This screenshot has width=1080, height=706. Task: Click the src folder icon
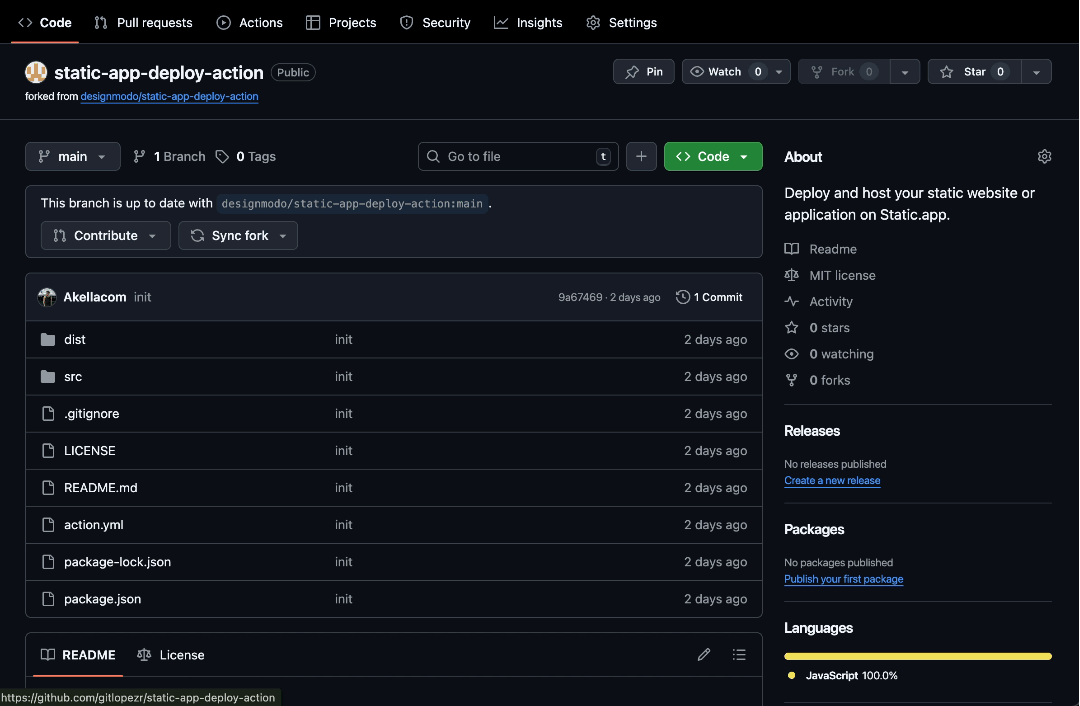(48, 377)
